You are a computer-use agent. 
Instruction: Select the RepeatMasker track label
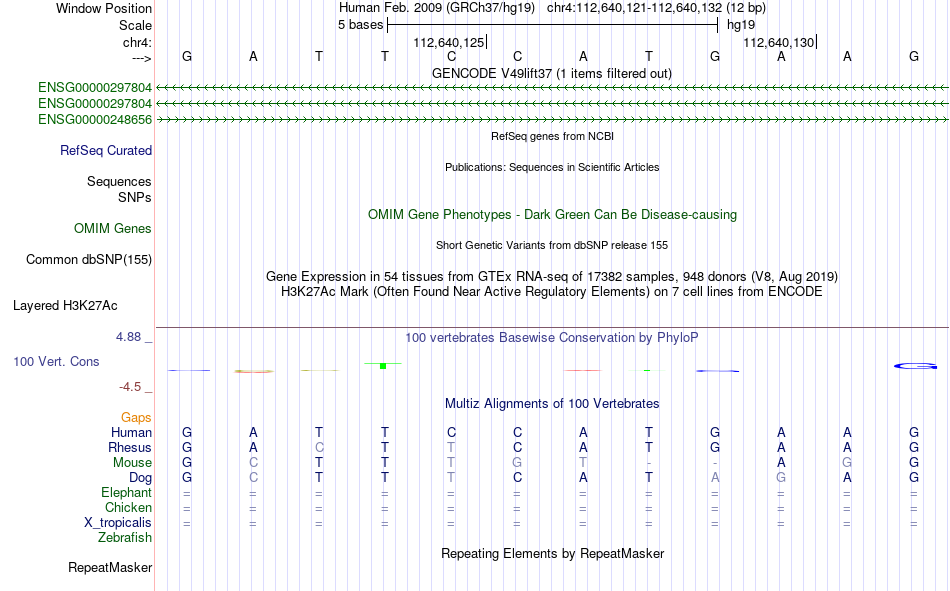coord(110,567)
